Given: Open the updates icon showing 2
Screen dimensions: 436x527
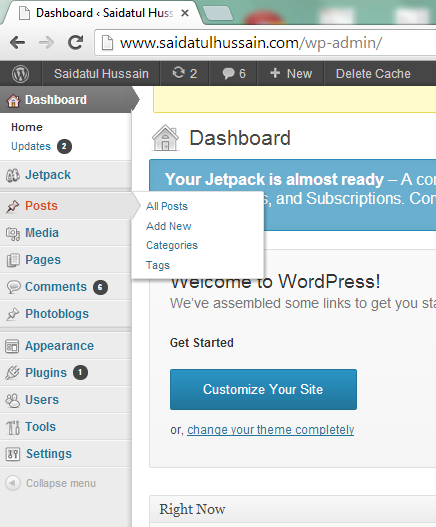Looking at the screenshot, I should (x=185, y=73).
